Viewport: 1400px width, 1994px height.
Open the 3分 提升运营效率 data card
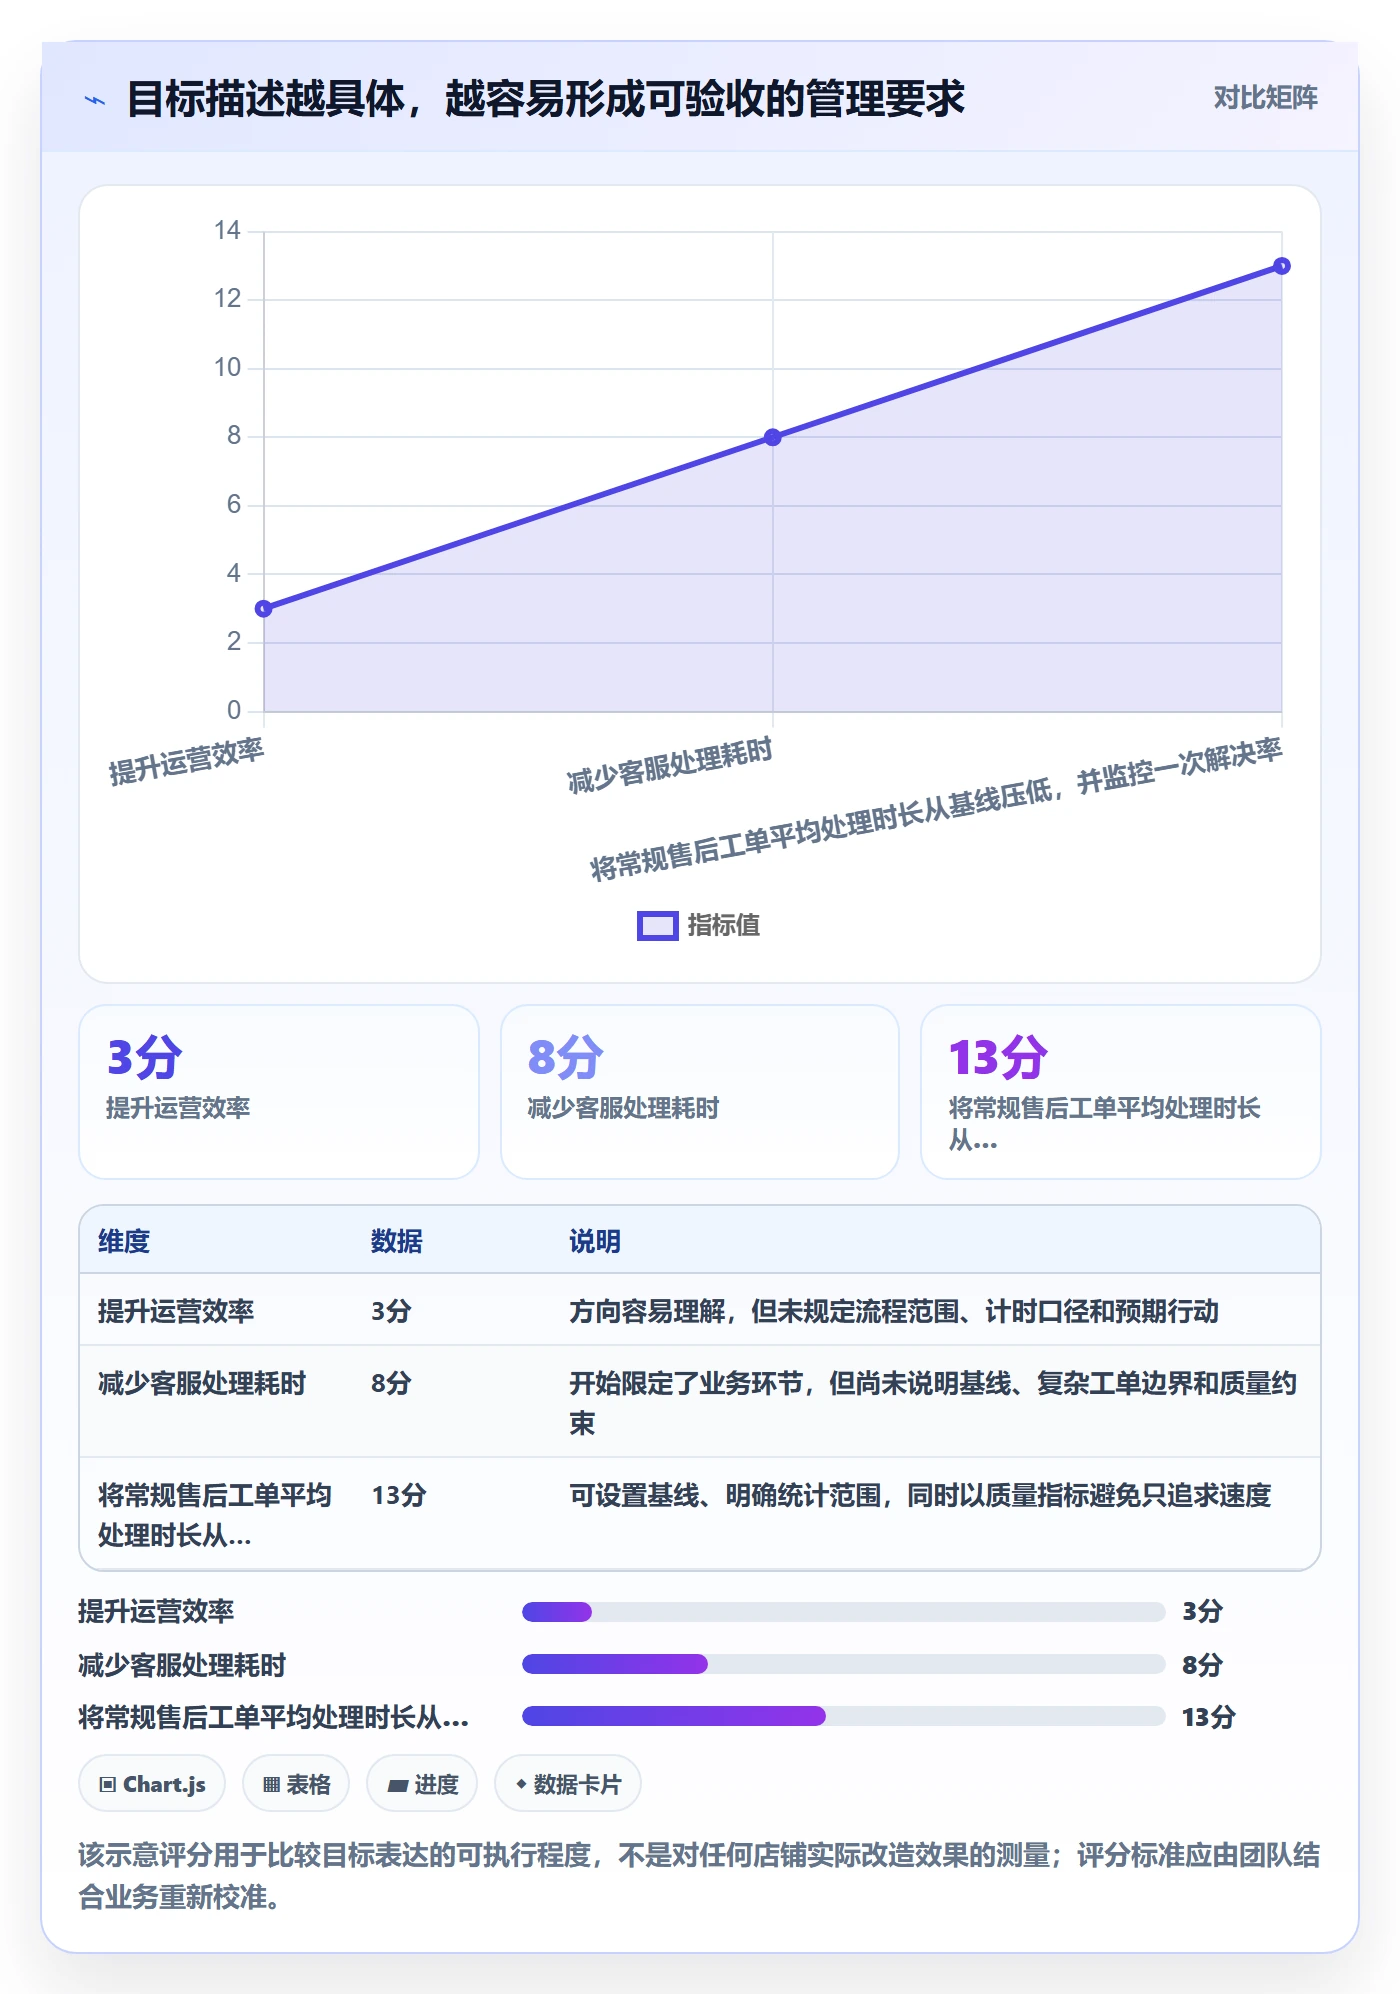pyautogui.click(x=279, y=1092)
